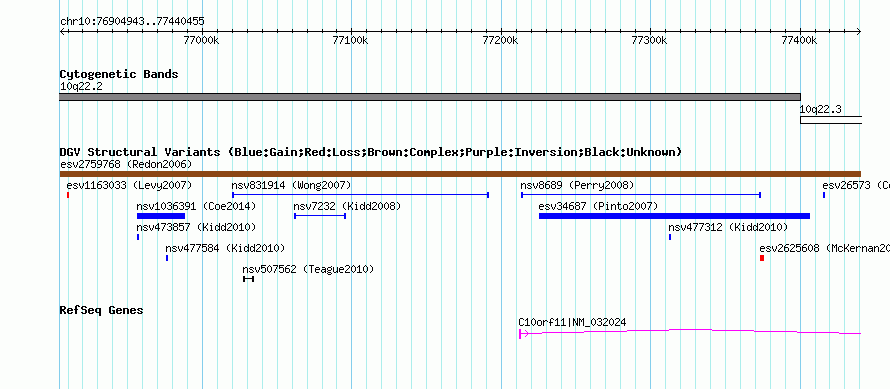The width and height of the screenshot is (890, 389).
Task: Click the chr10:76904943..77440455 region label
Action: pos(132,22)
